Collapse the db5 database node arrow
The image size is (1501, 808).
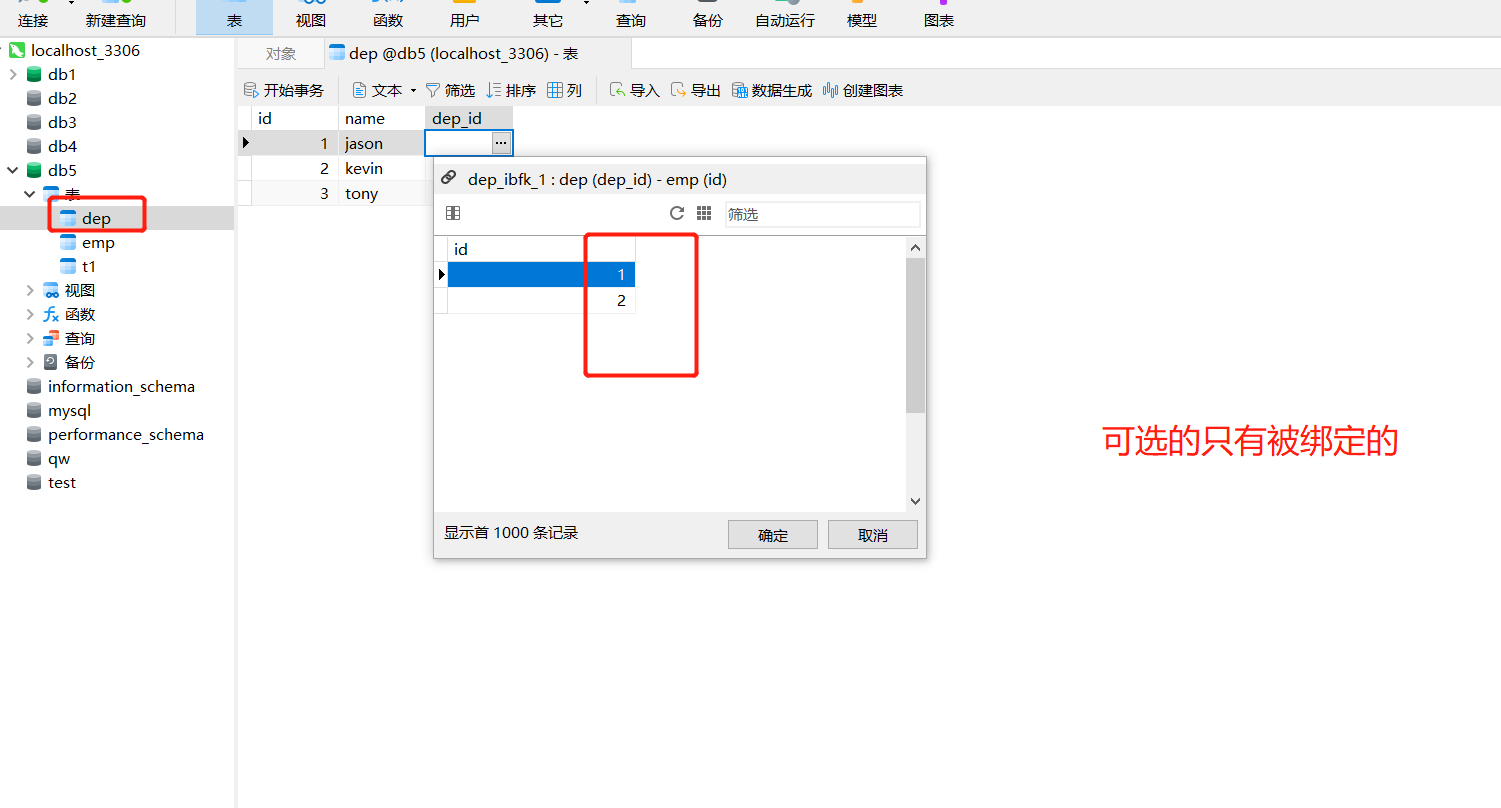12,170
